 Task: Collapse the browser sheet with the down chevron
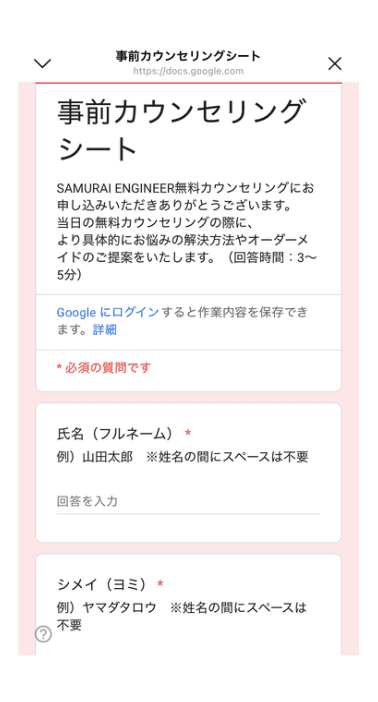tap(43, 64)
